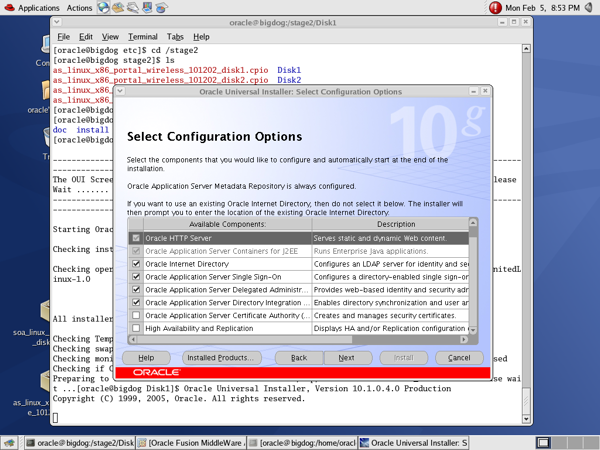Open the Actions menu in top panel
This screenshot has height=450, width=600.
[79, 8]
